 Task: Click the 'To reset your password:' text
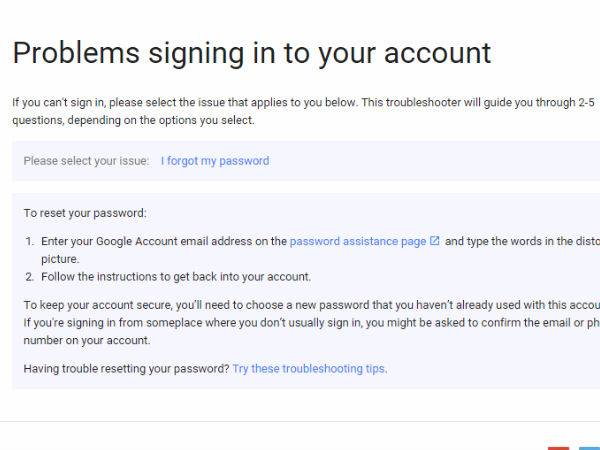[85, 213]
